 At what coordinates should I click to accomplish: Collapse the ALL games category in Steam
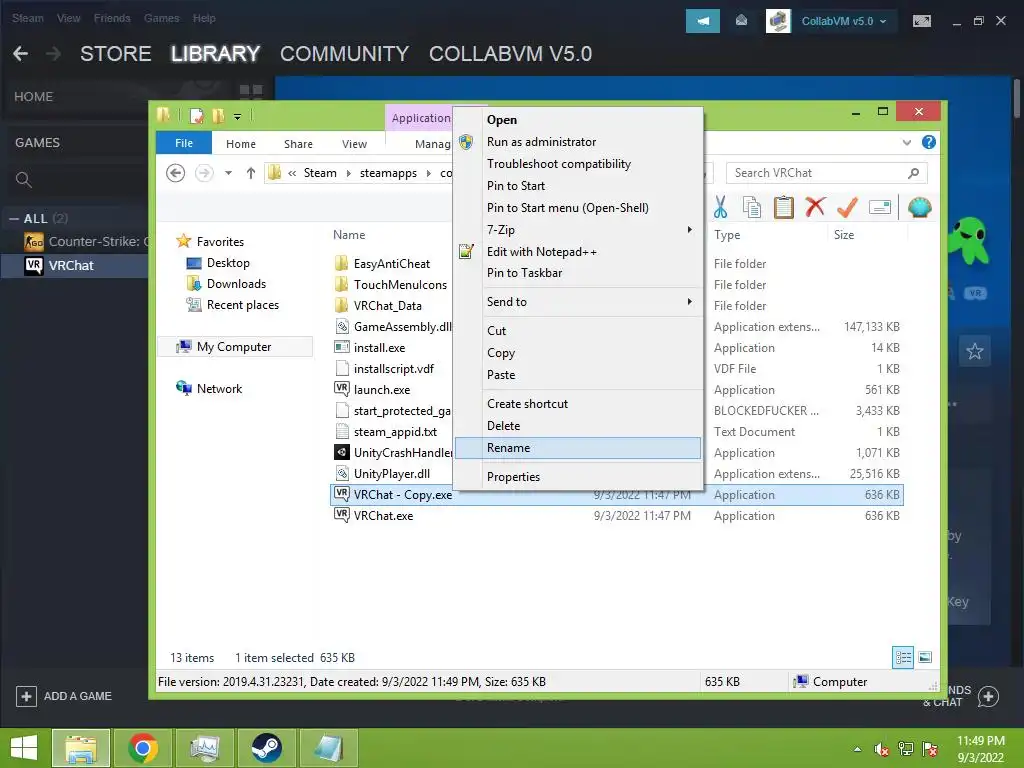tap(14, 219)
